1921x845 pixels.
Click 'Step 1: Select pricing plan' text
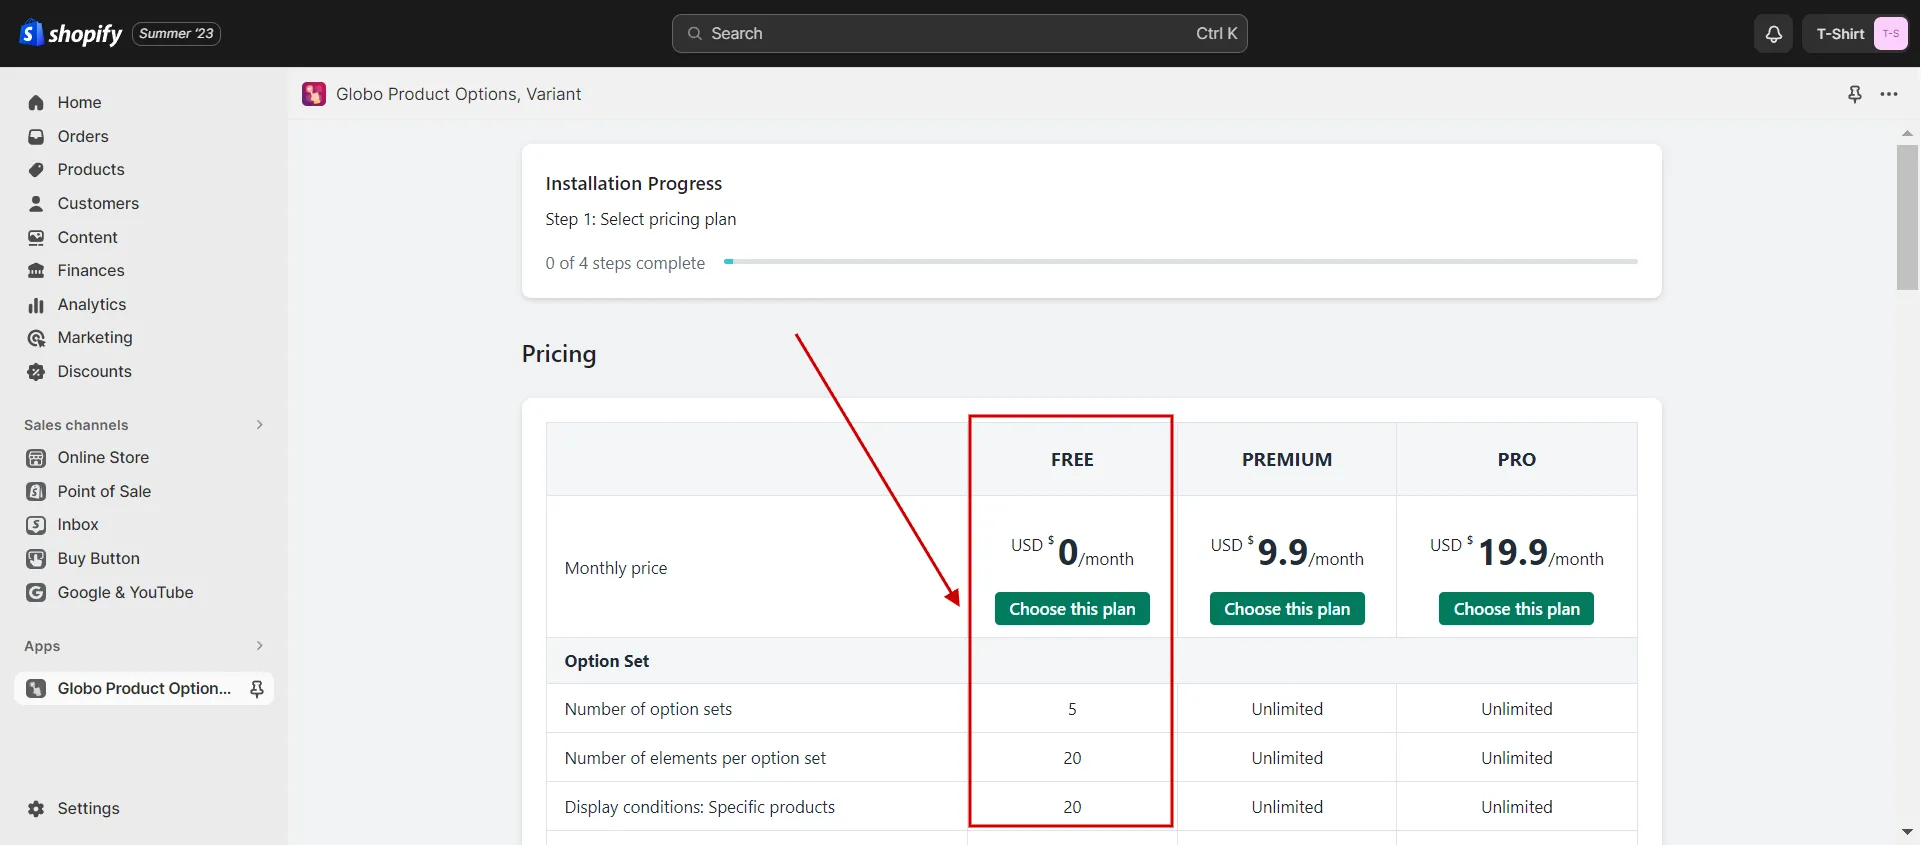[641, 219]
